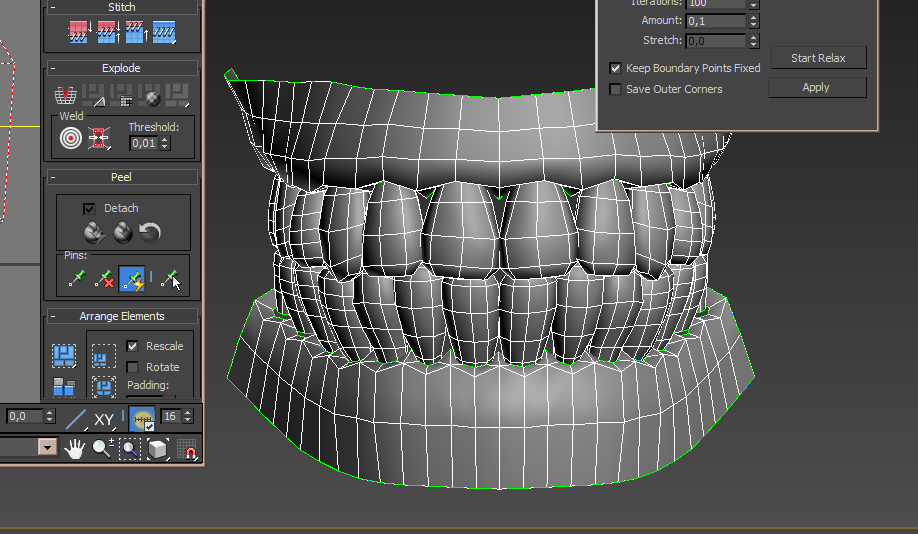The width and height of the screenshot is (918, 534).
Task: Click the Apply button
Action: (816, 87)
